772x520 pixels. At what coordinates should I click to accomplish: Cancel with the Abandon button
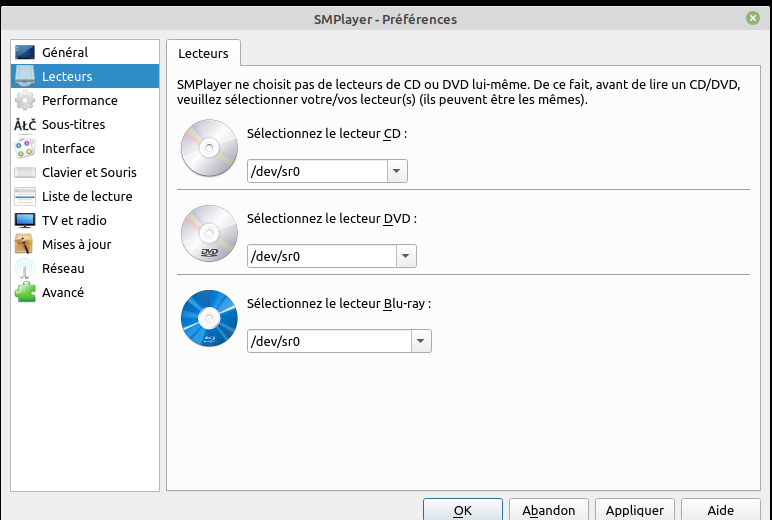pyautogui.click(x=548, y=510)
